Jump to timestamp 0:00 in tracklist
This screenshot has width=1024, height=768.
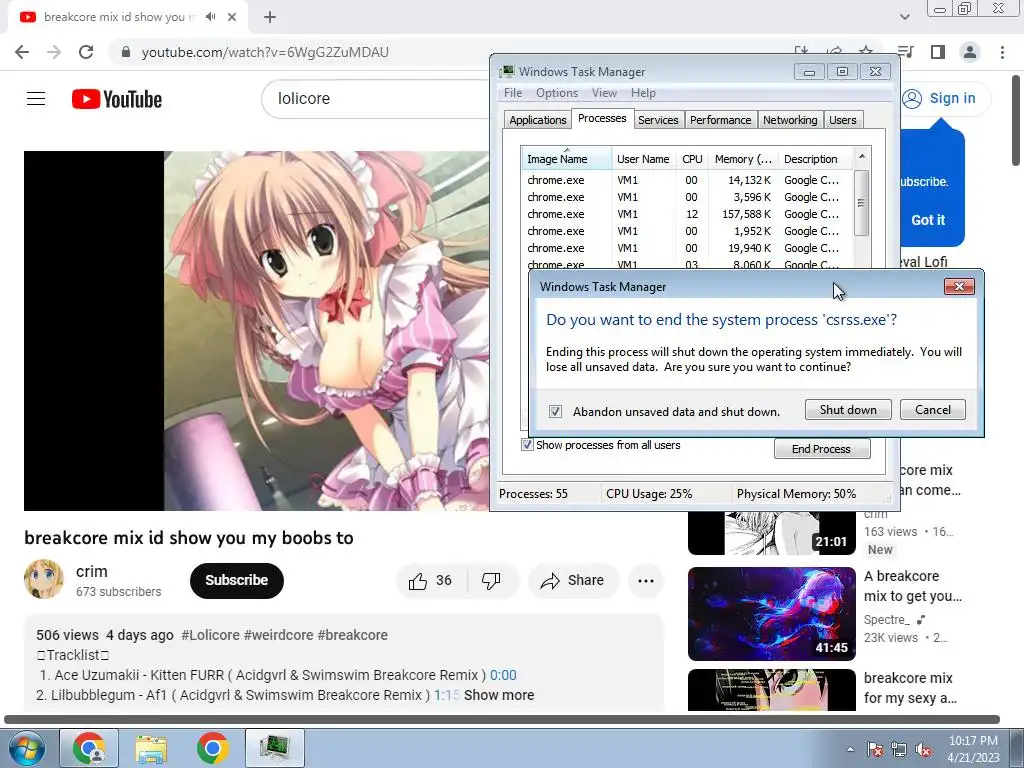click(503, 675)
